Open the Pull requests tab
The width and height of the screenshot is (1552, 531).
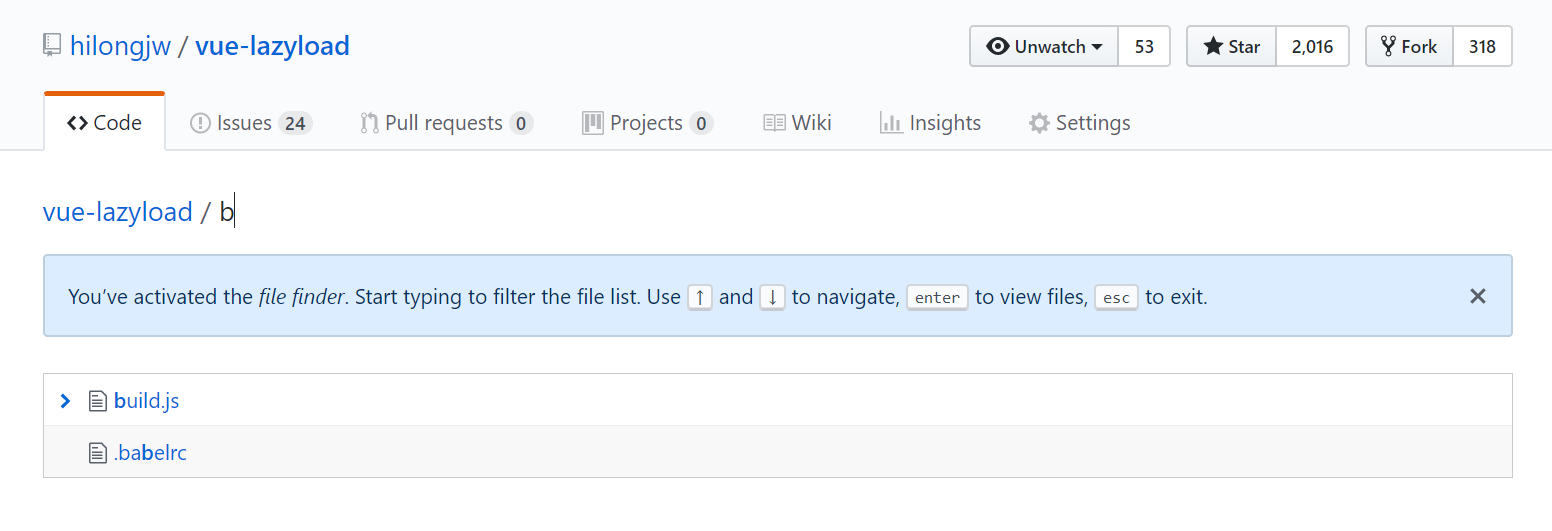[x=446, y=123]
